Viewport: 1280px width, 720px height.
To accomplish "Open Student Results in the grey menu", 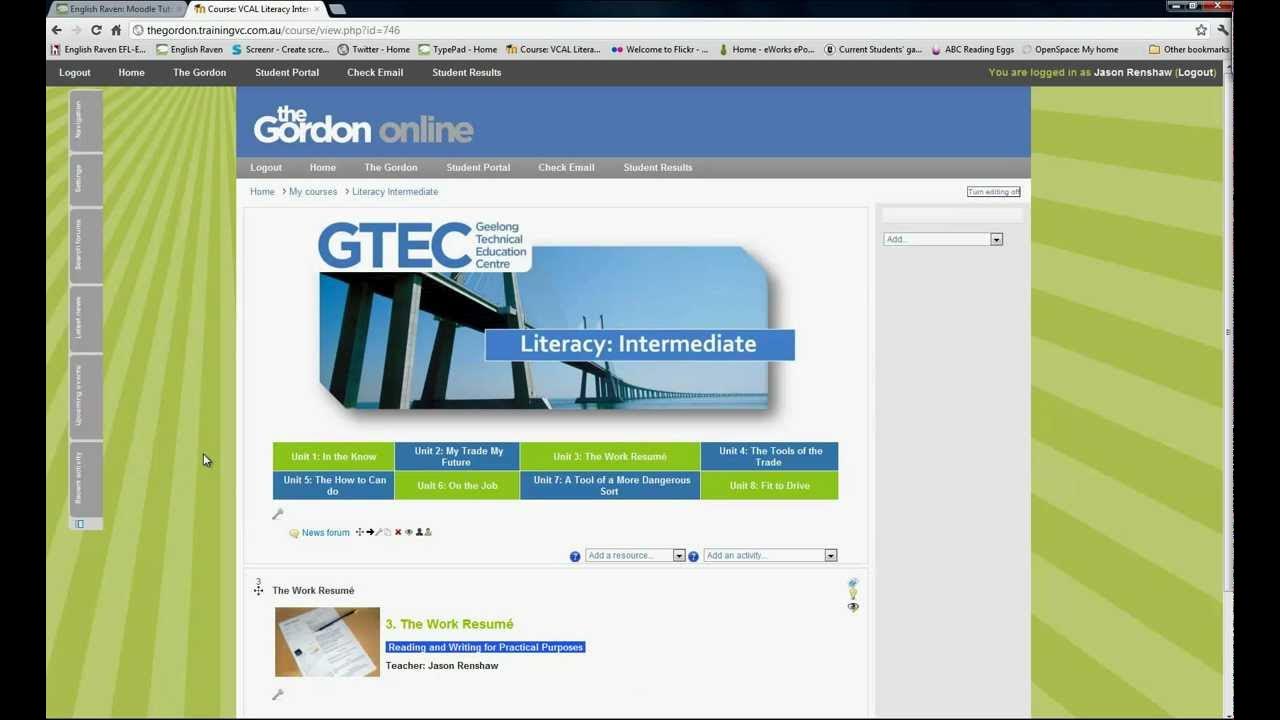I will [658, 167].
